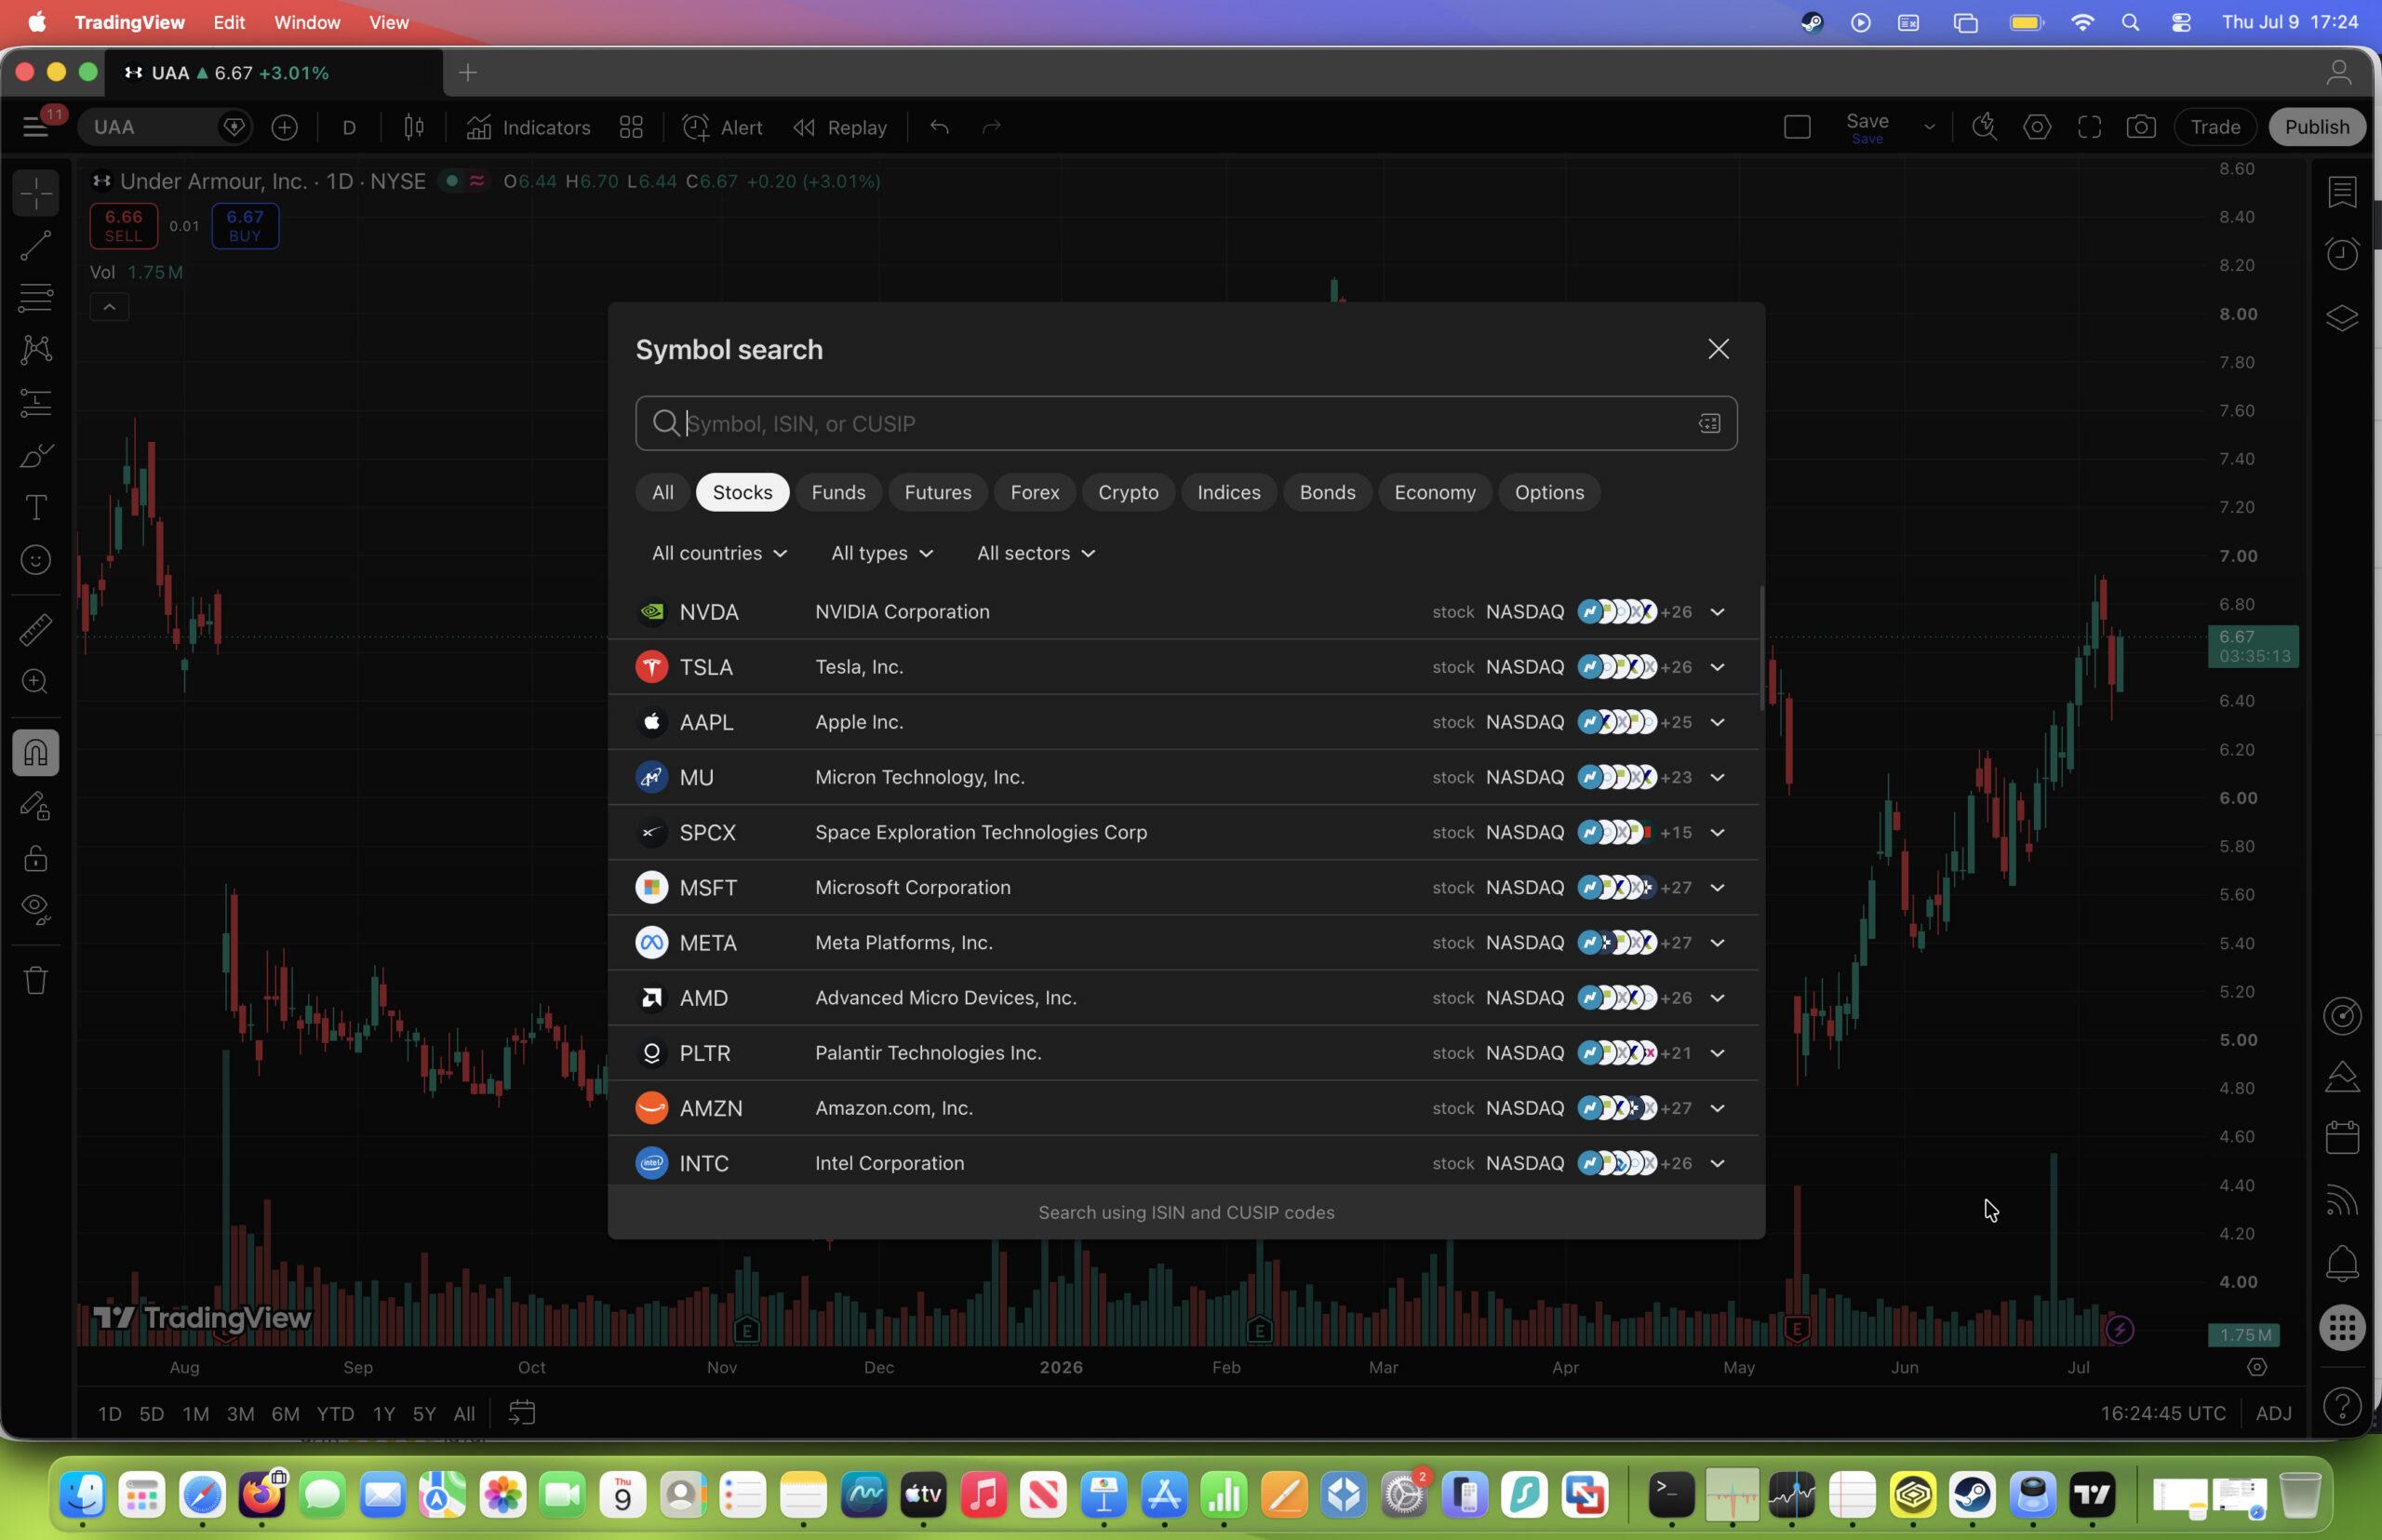Image resolution: width=2382 pixels, height=1540 pixels.
Task: Open the Indicators panel
Action: 529,127
